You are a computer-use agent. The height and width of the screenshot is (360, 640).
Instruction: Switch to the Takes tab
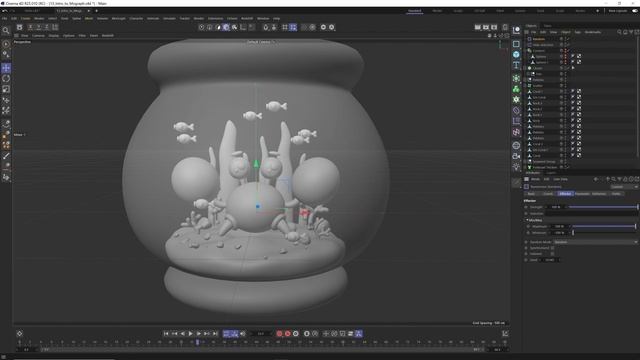point(547,26)
